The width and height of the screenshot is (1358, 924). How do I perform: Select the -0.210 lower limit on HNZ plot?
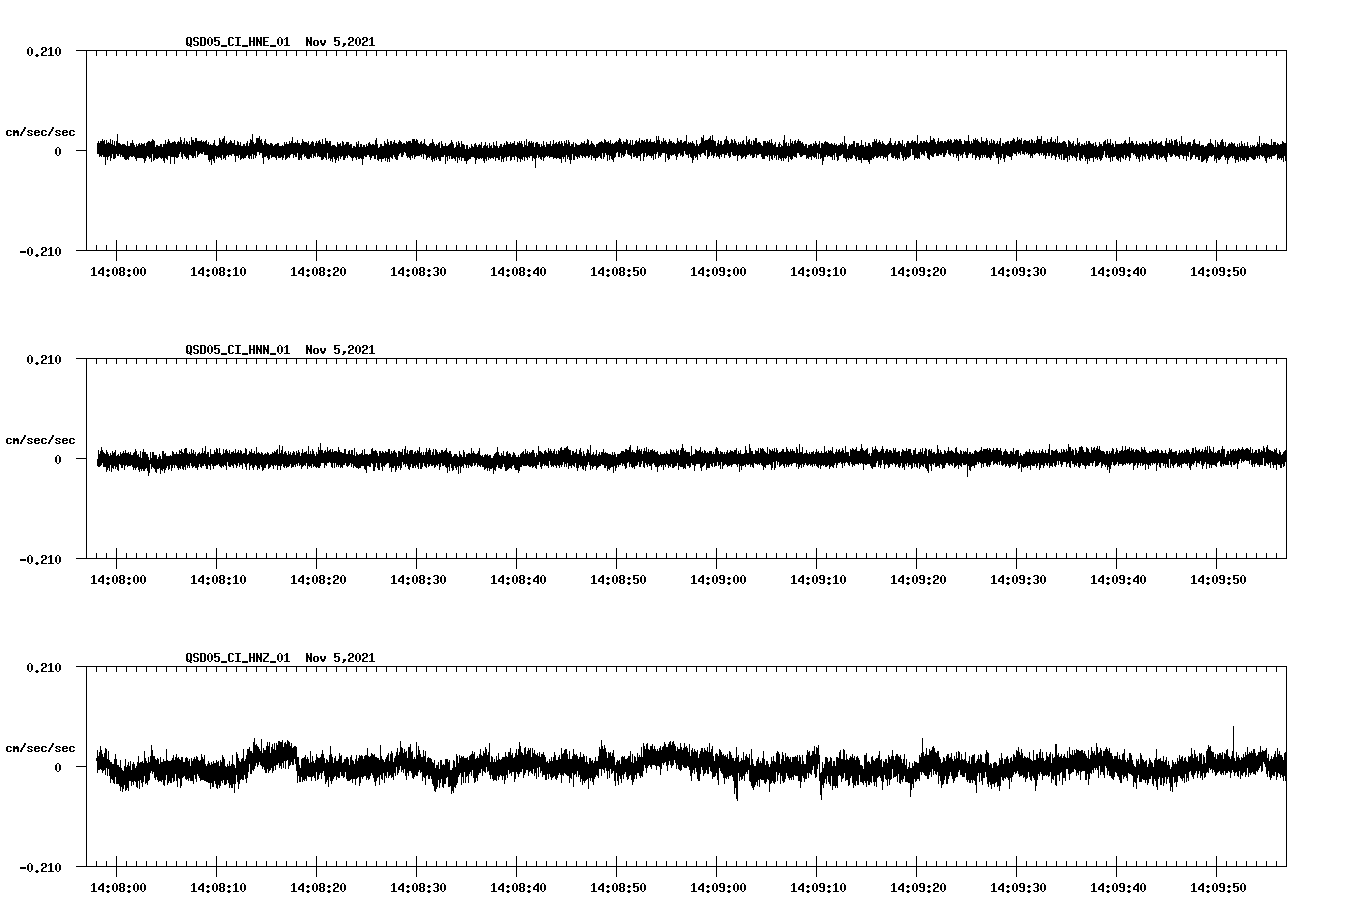tap(40, 867)
